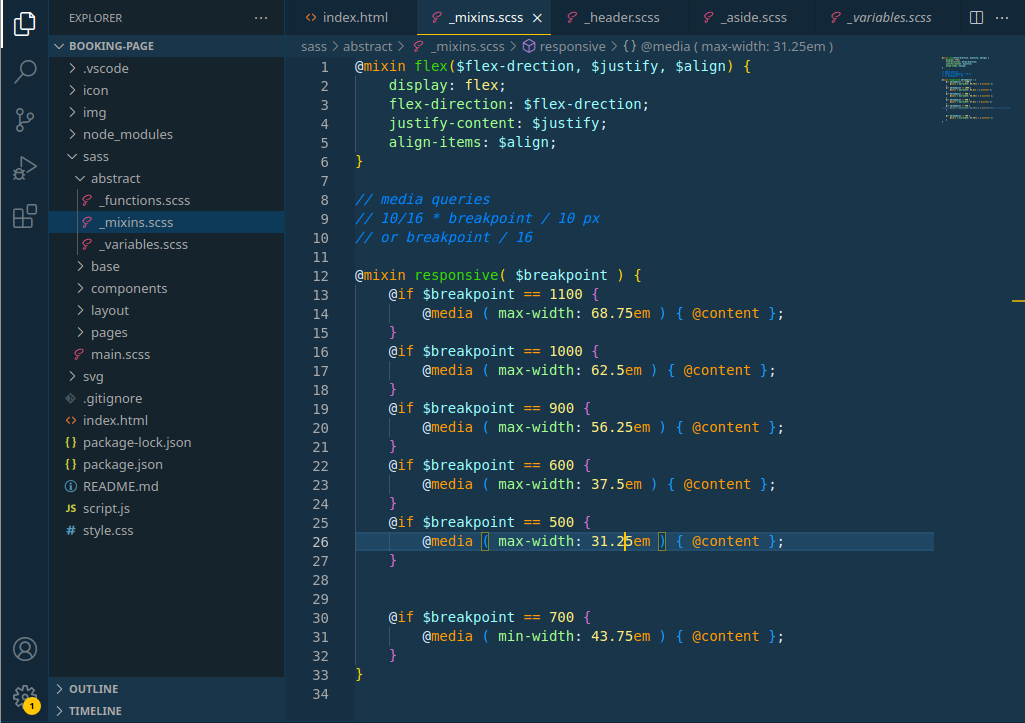1025x723 pixels.
Task: Open the editor More Actions menu
Action: 1001,18
